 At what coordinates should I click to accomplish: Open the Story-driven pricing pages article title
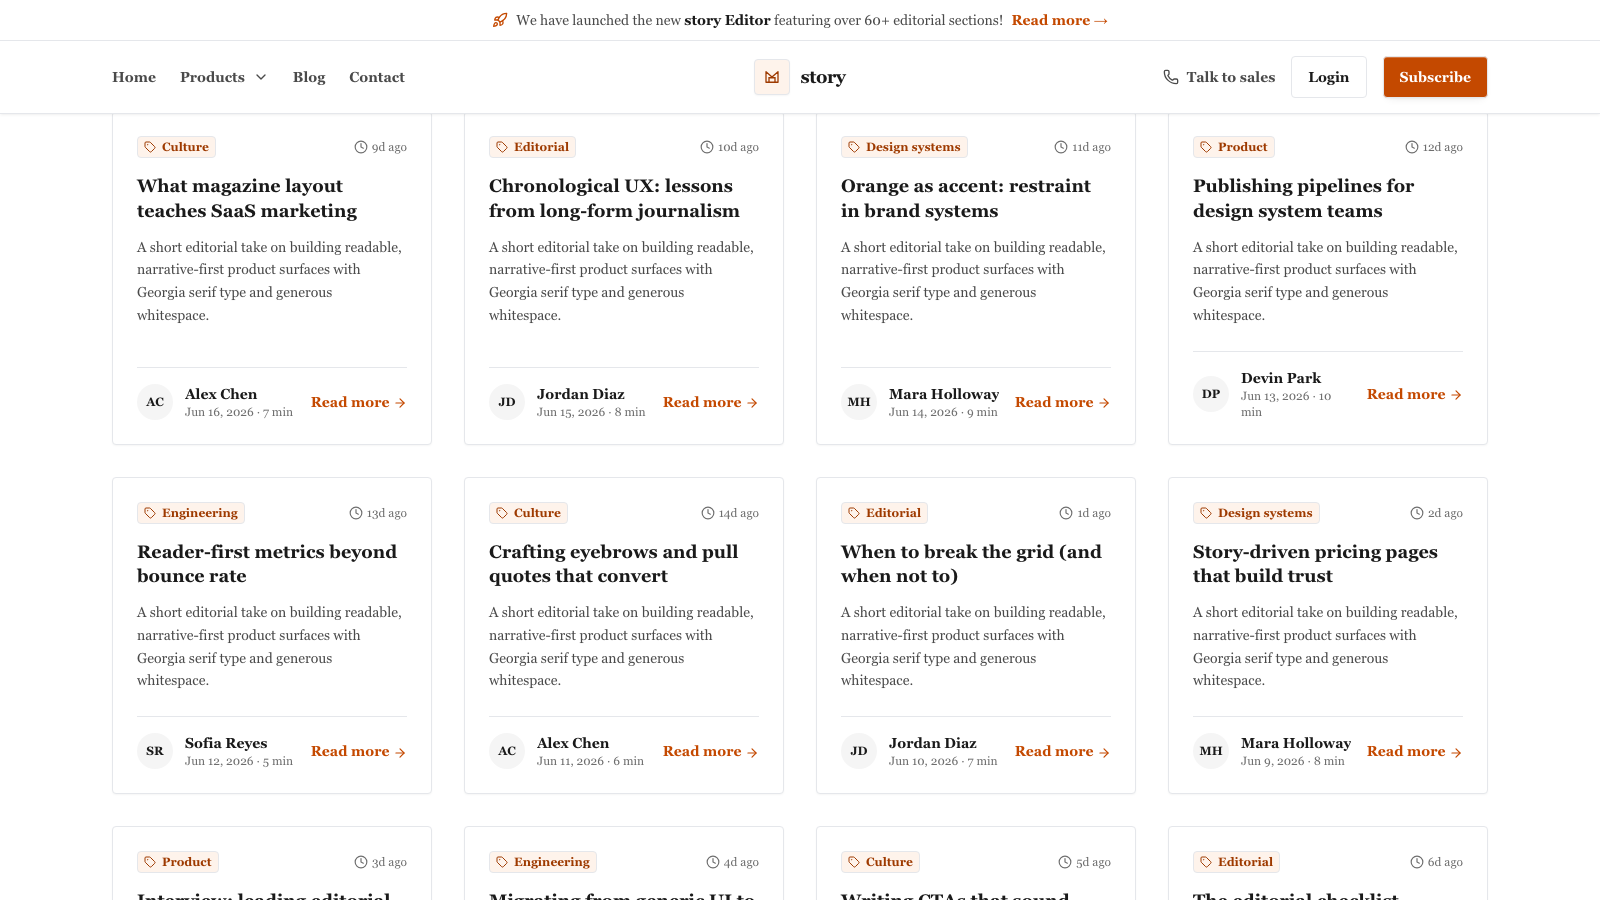[x=1315, y=564]
